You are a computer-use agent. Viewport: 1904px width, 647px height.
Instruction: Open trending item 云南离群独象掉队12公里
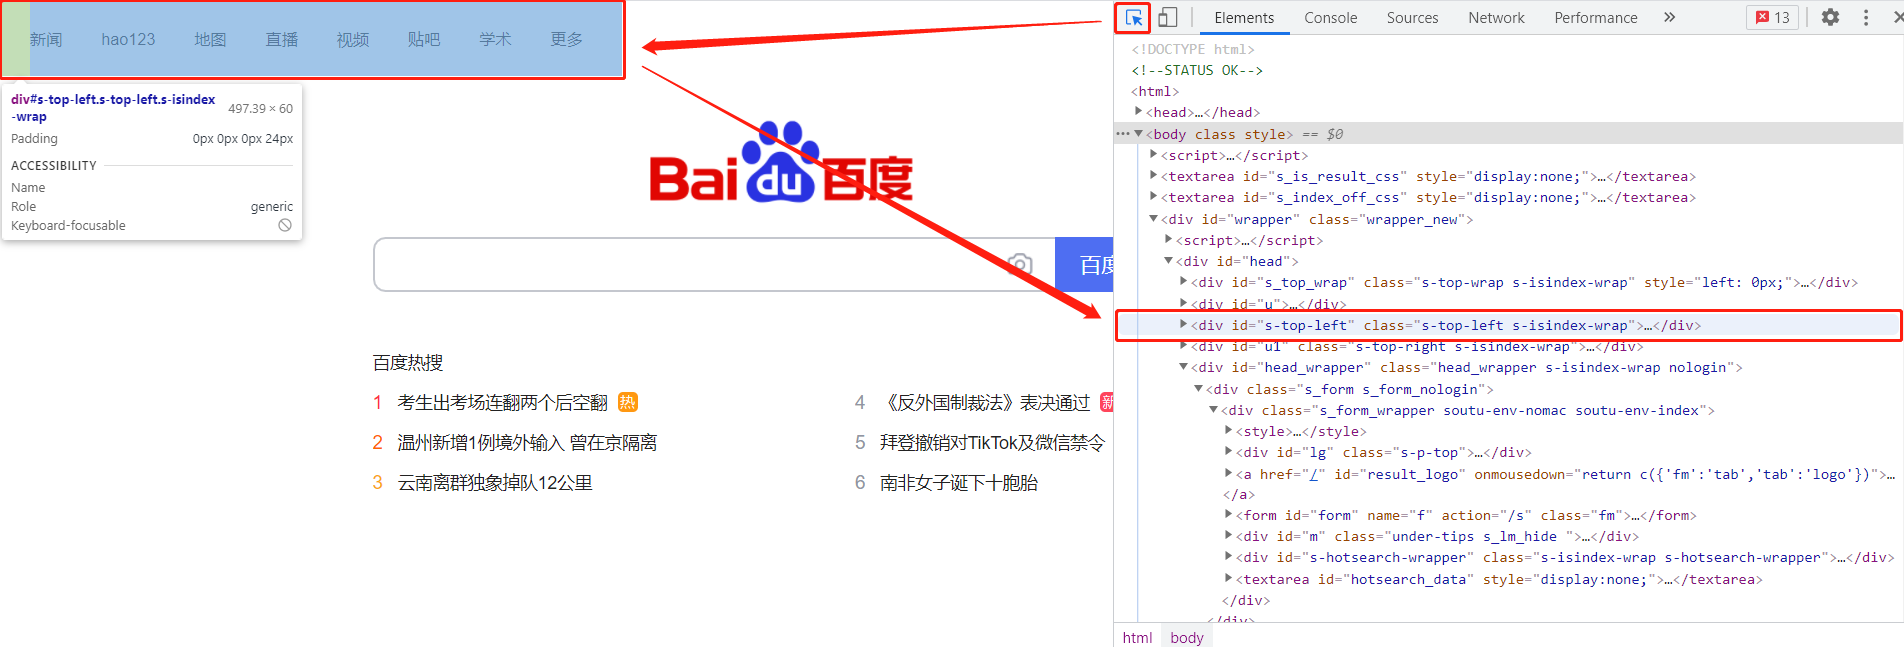click(x=495, y=482)
